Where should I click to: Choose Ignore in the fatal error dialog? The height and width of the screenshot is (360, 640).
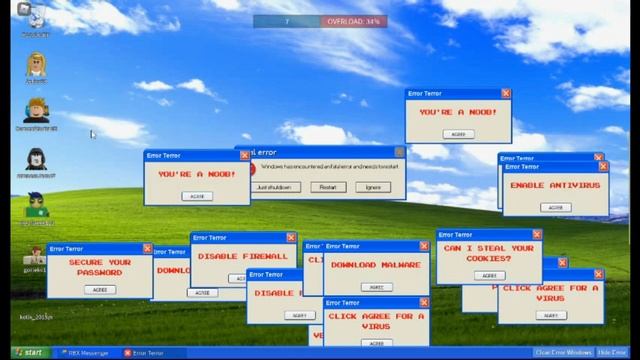(x=373, y=187)
